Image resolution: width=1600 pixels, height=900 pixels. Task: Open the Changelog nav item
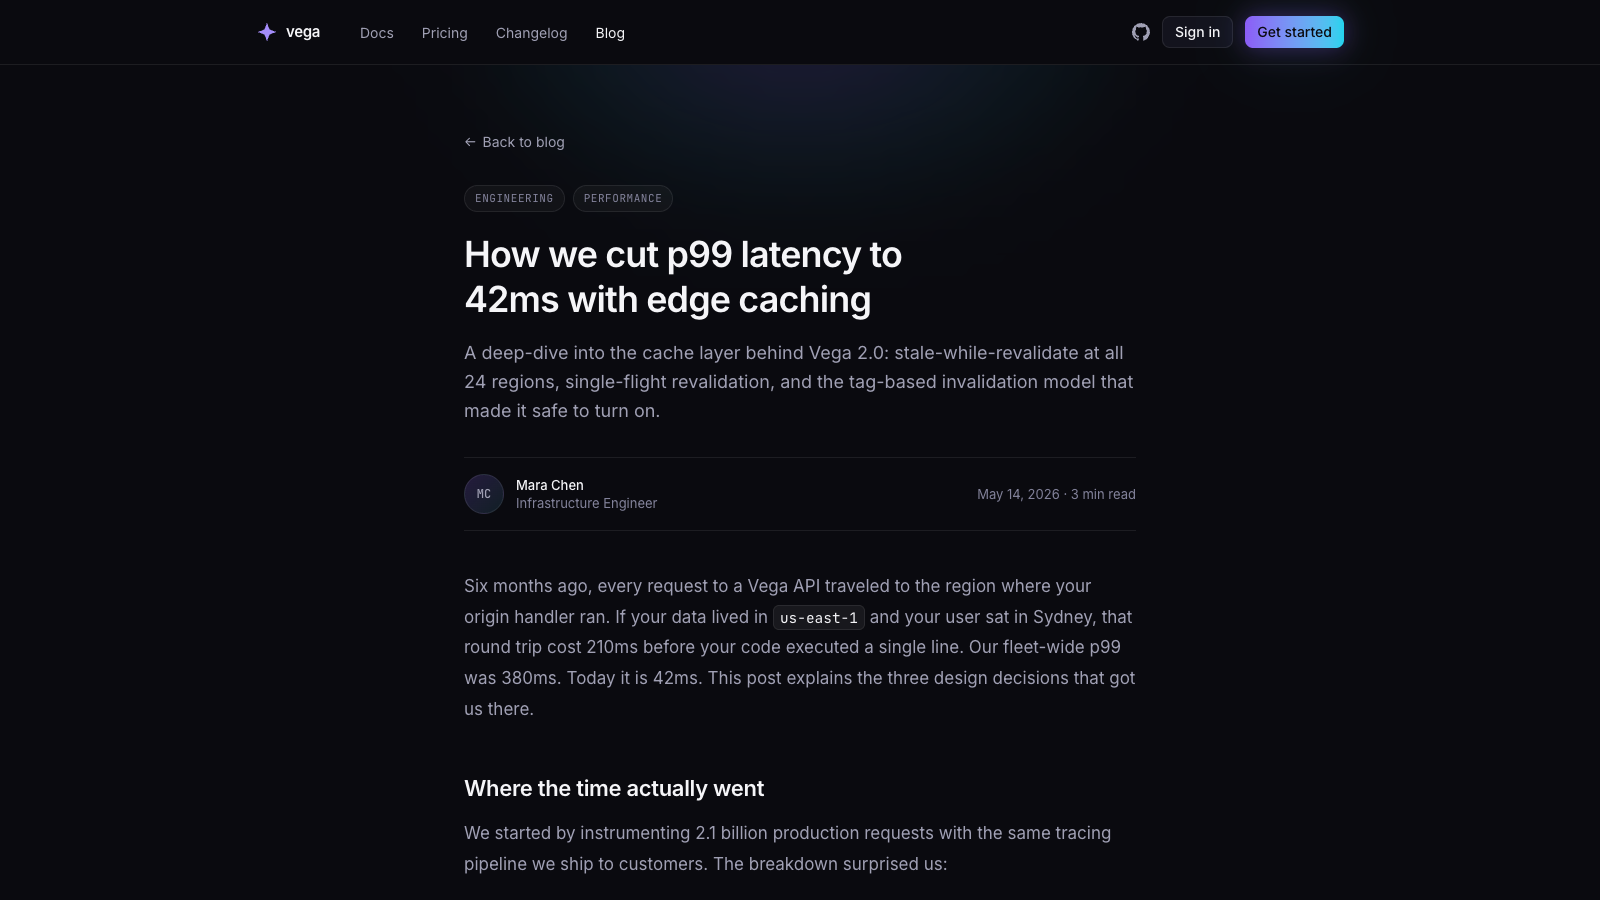point(531,33)
